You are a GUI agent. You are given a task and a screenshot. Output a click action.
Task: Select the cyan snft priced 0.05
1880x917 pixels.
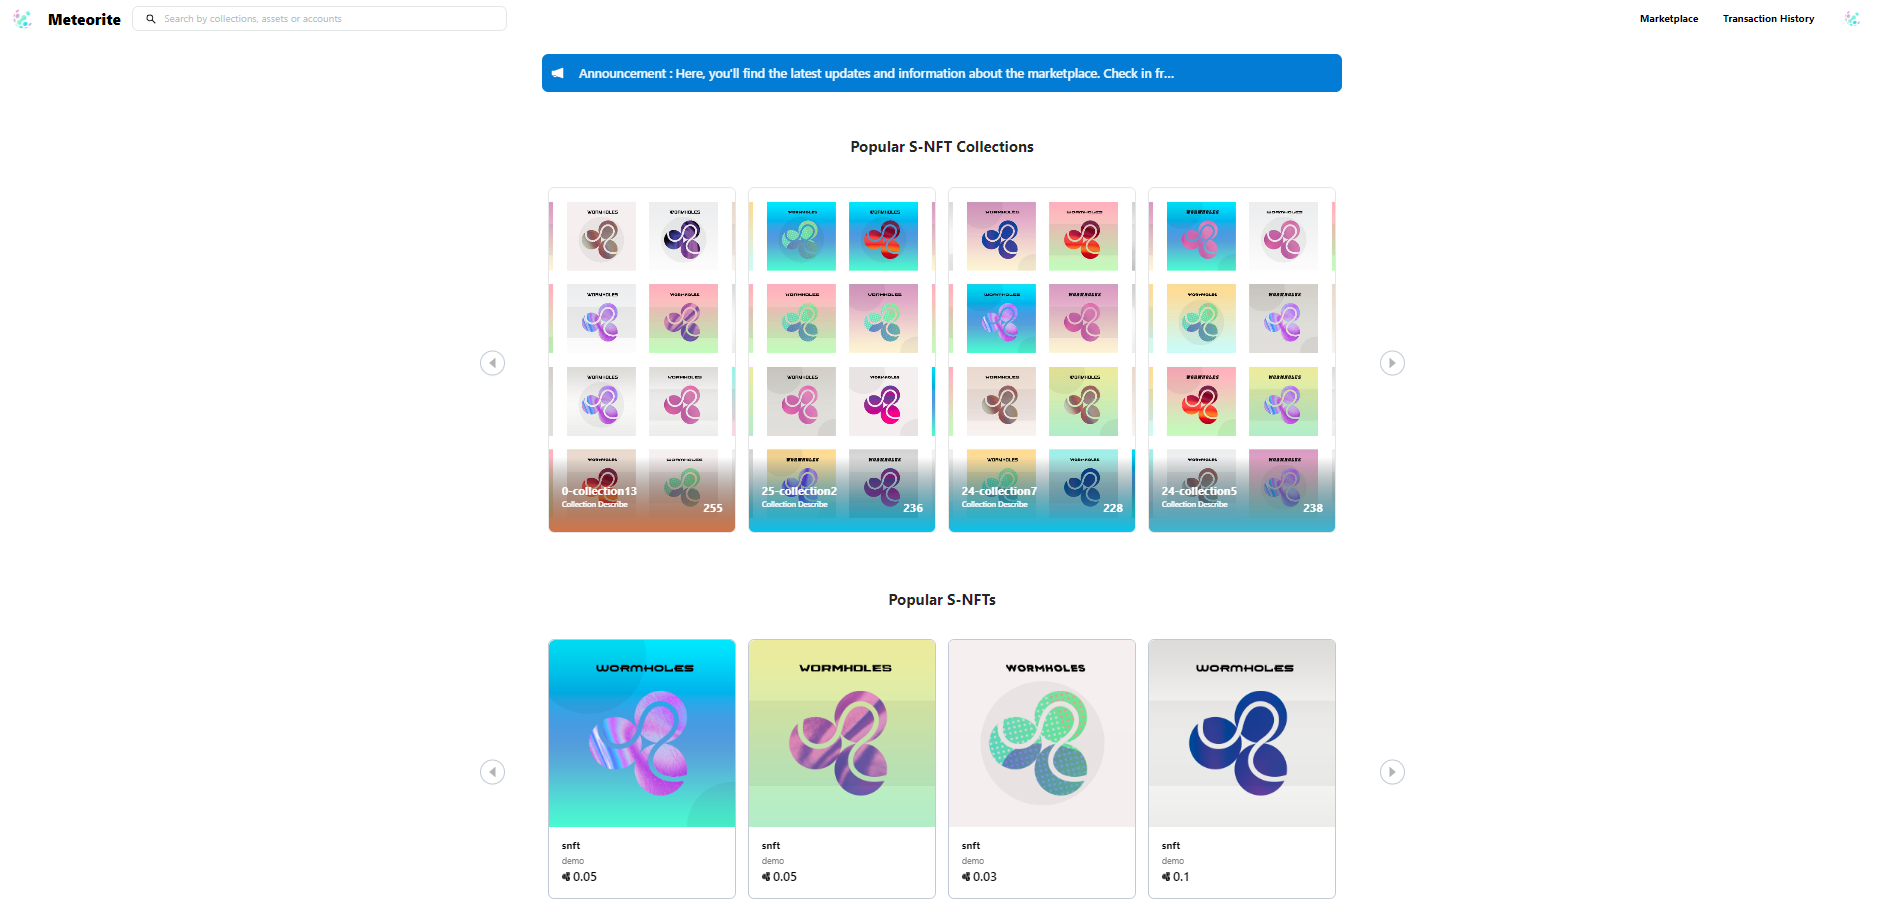click(x=642, y=768)
